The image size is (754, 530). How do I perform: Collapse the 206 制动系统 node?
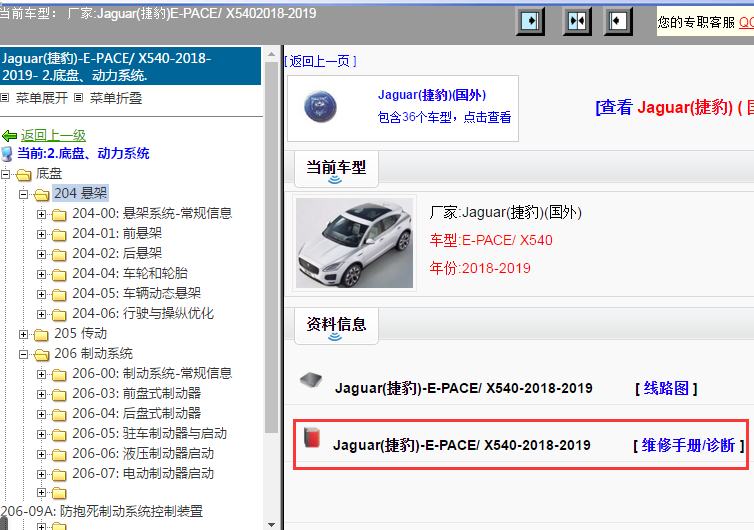click(23, 354)
